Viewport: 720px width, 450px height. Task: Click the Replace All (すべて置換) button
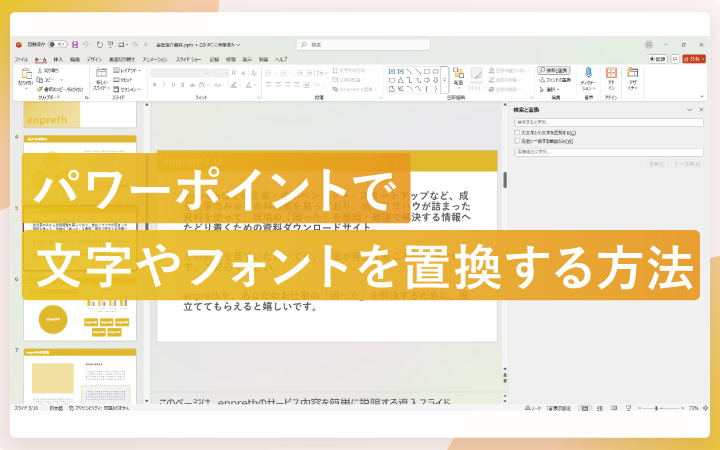[x=687, y=164]
